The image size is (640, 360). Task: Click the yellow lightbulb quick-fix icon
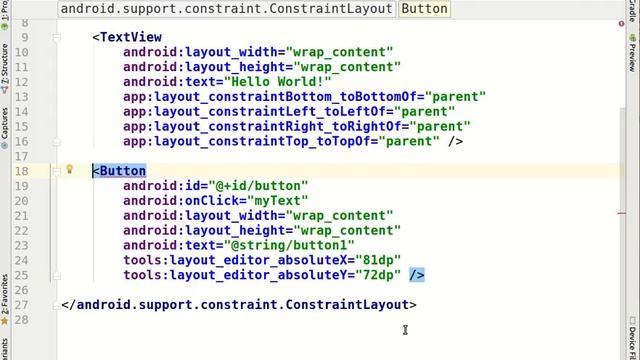pos(69,169)
